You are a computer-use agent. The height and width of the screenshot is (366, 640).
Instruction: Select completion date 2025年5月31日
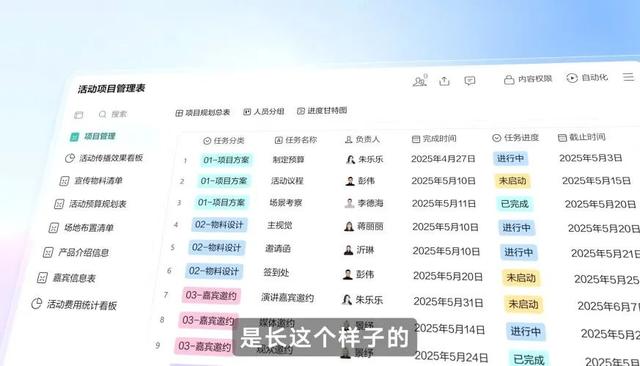448,302
